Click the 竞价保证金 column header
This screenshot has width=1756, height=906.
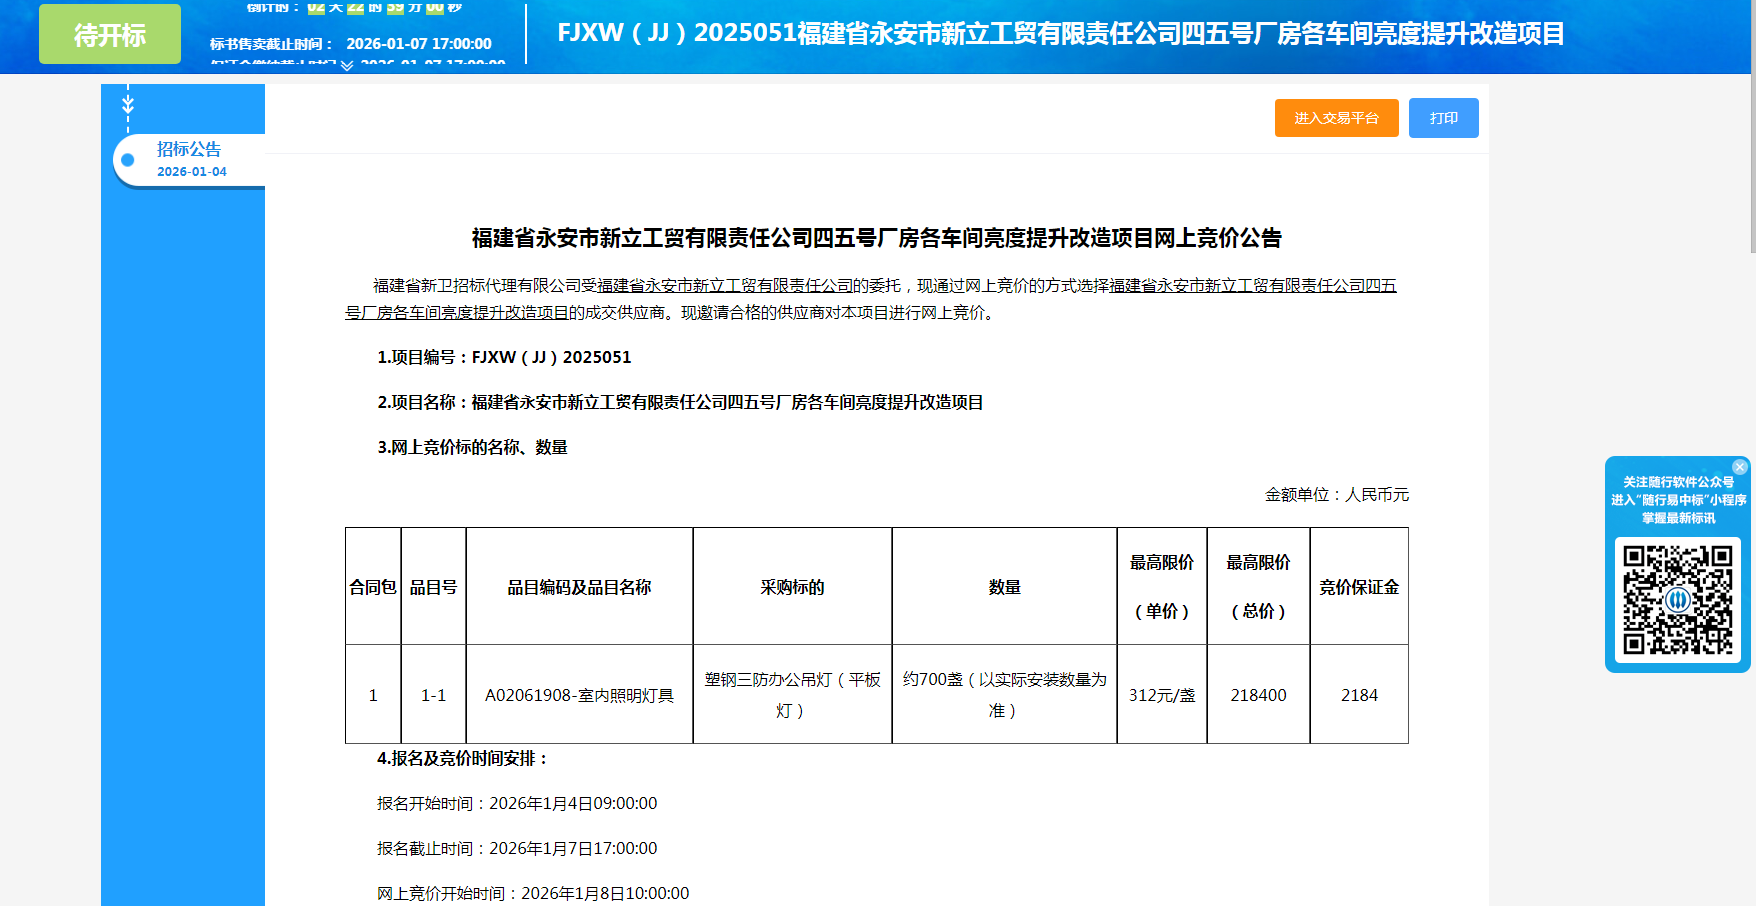[x=1358, y=587]
